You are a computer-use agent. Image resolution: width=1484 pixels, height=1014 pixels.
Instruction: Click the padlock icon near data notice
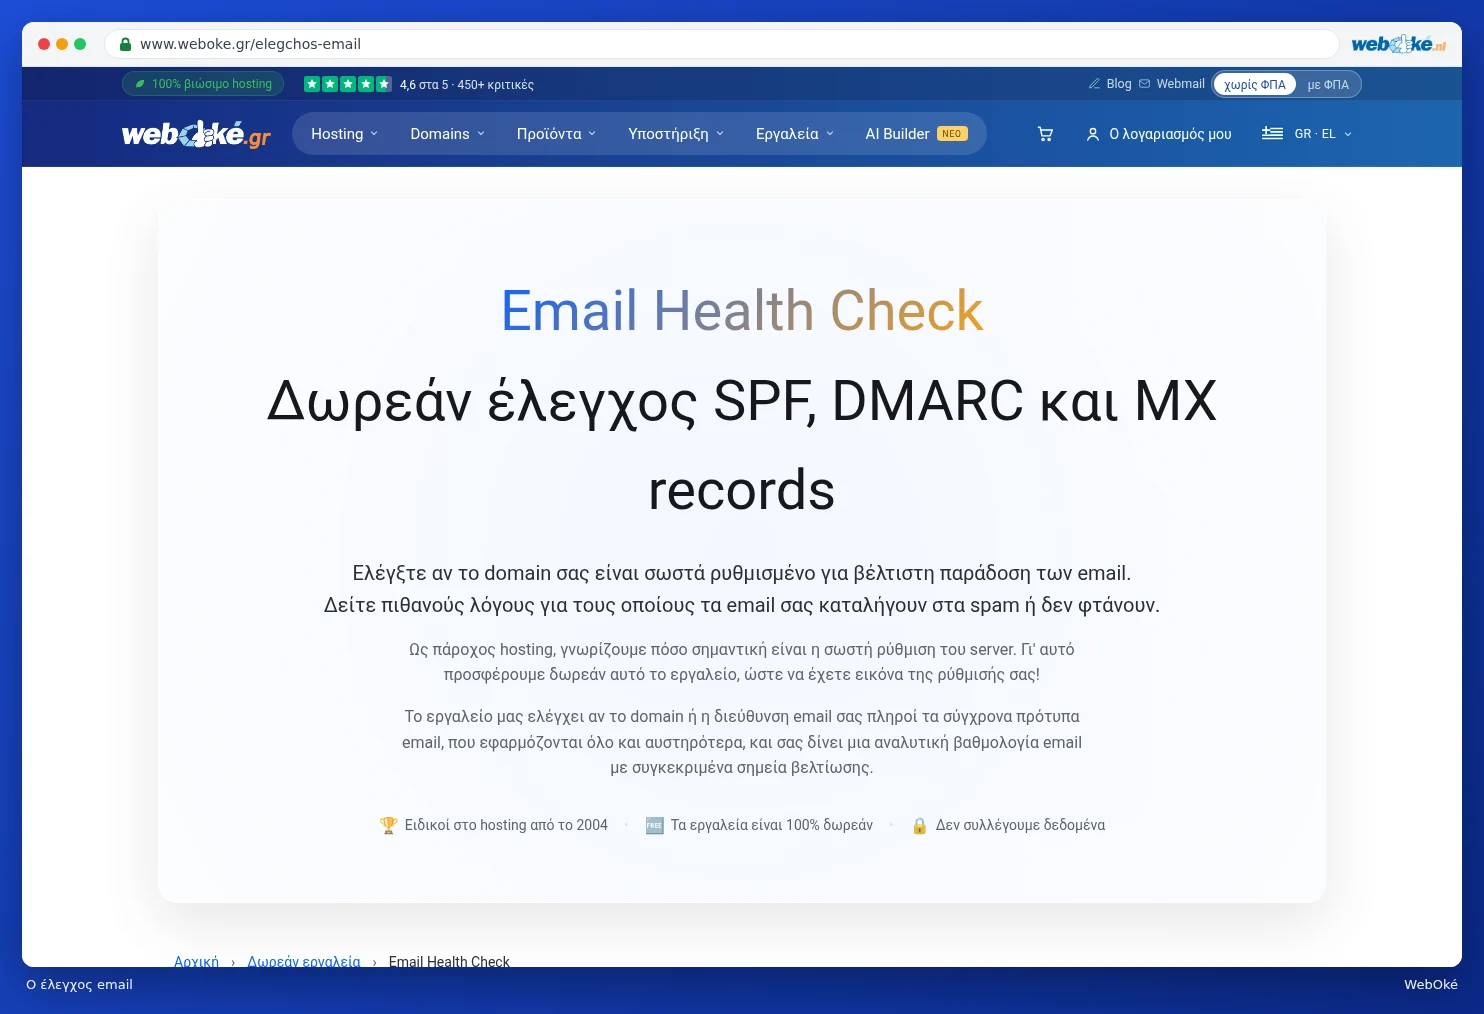click(x=920, y=825)
